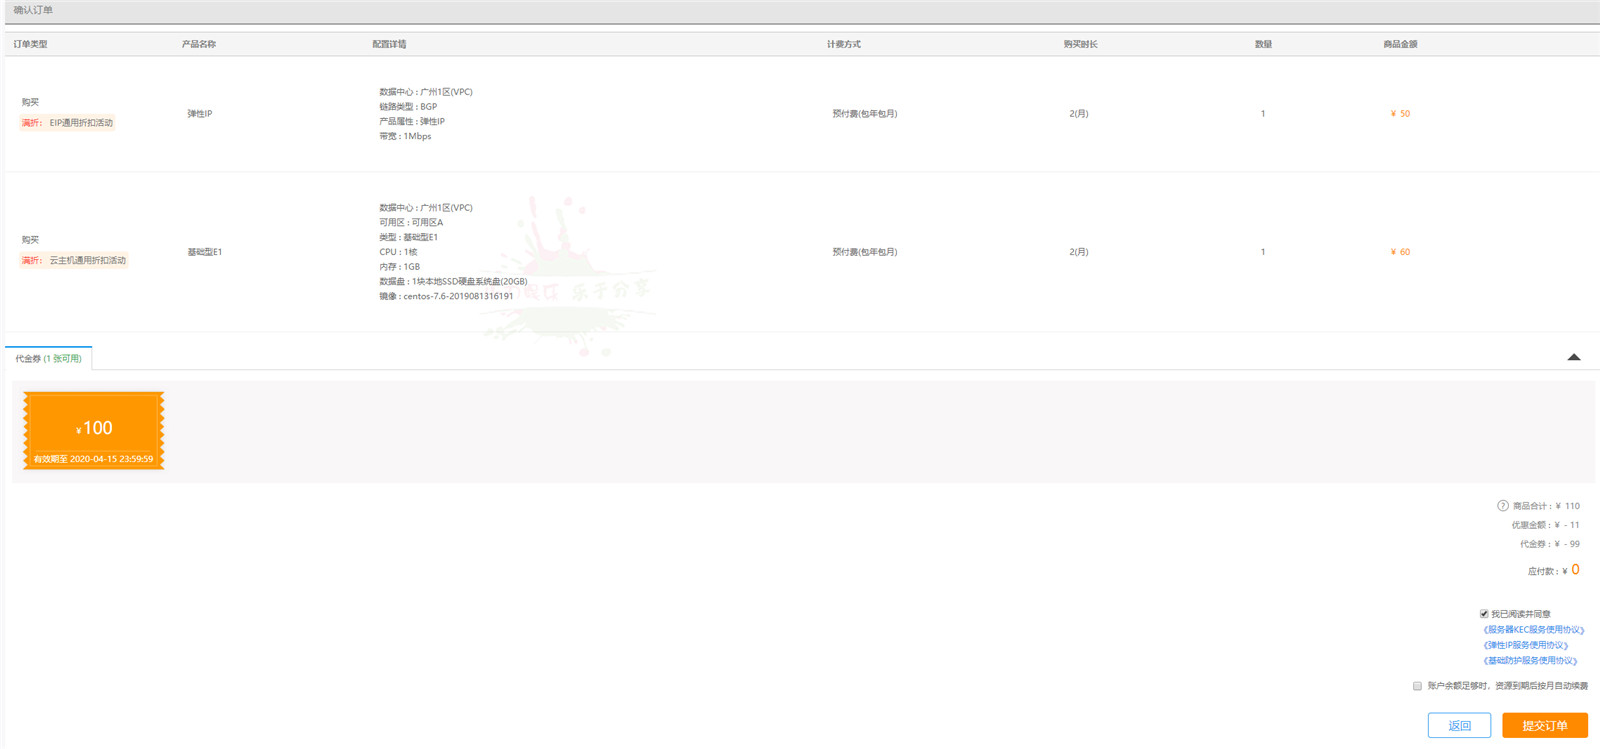Open the 代金券 (1 张可用) tab

point(48,359)
